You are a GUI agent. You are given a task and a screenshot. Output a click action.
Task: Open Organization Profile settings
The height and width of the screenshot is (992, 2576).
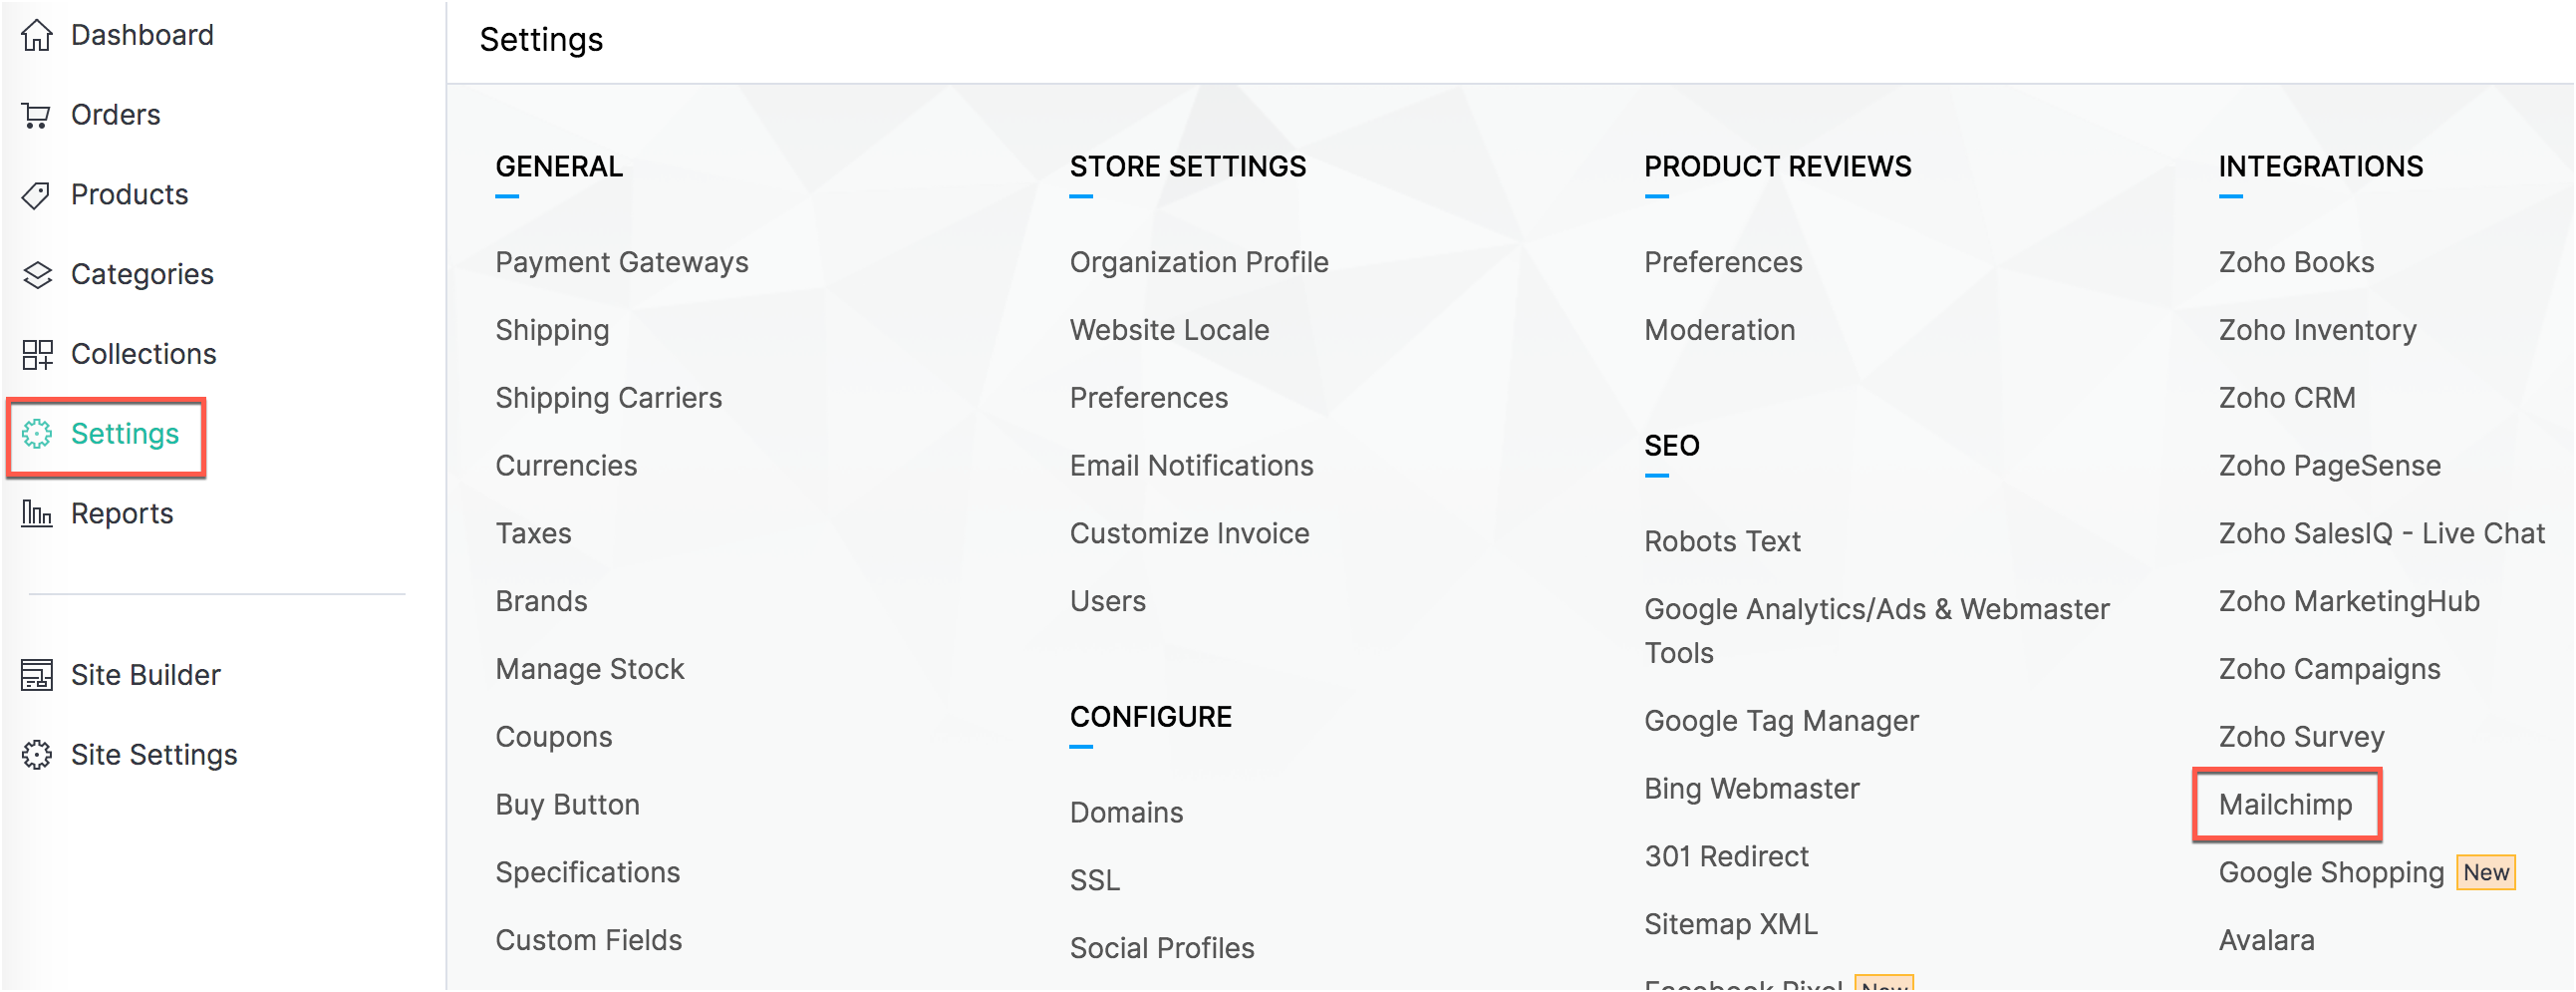coord(1198,263)
